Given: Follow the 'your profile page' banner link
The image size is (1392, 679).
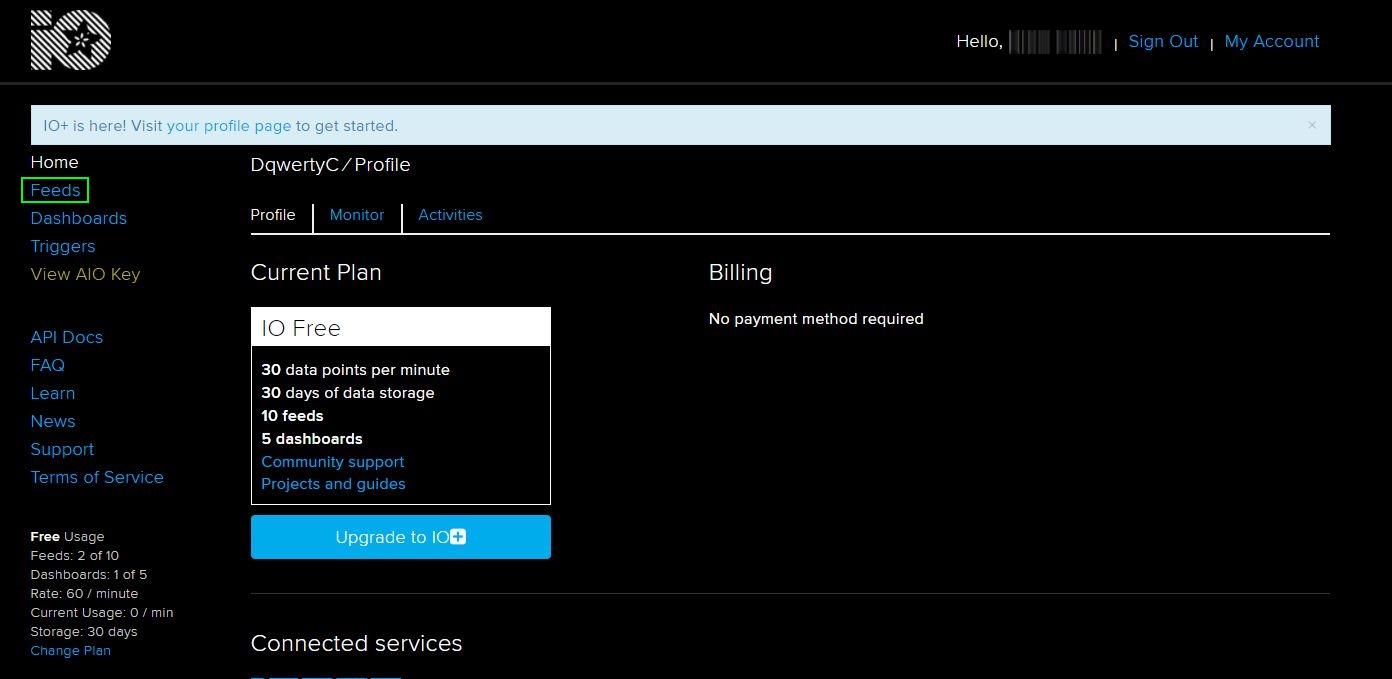Looking at the screenshot, I should [x=229, y=126].
